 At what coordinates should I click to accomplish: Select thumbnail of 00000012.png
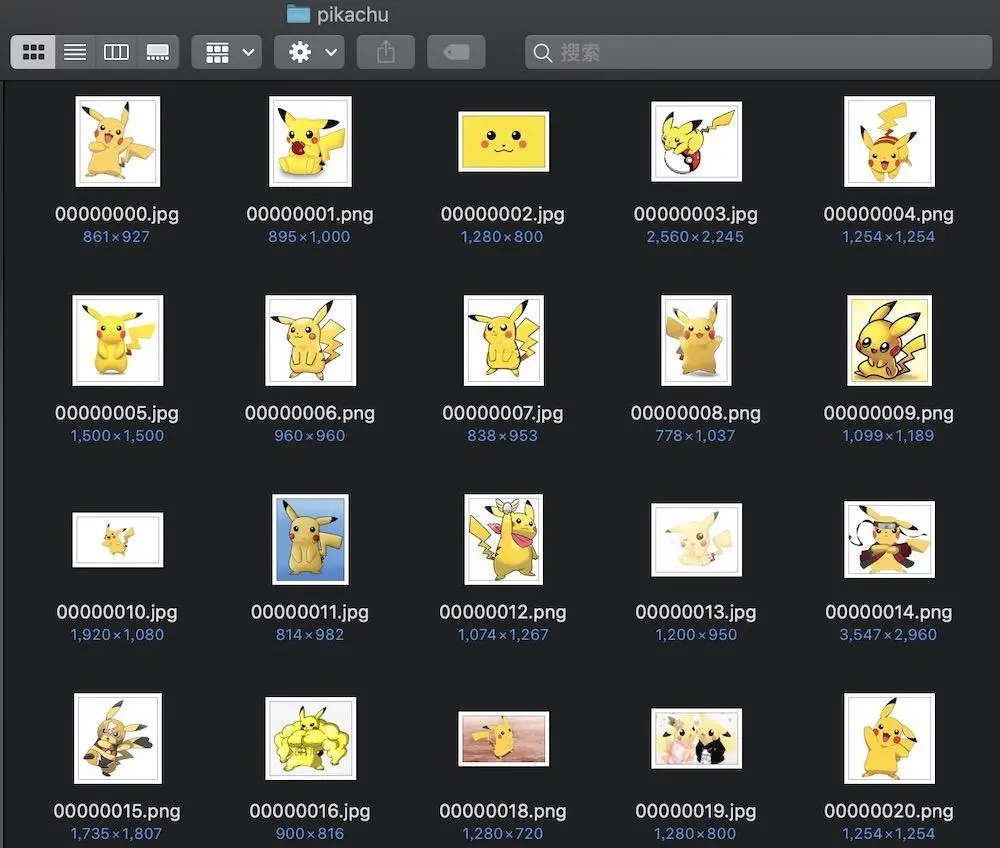coord(503,539)
